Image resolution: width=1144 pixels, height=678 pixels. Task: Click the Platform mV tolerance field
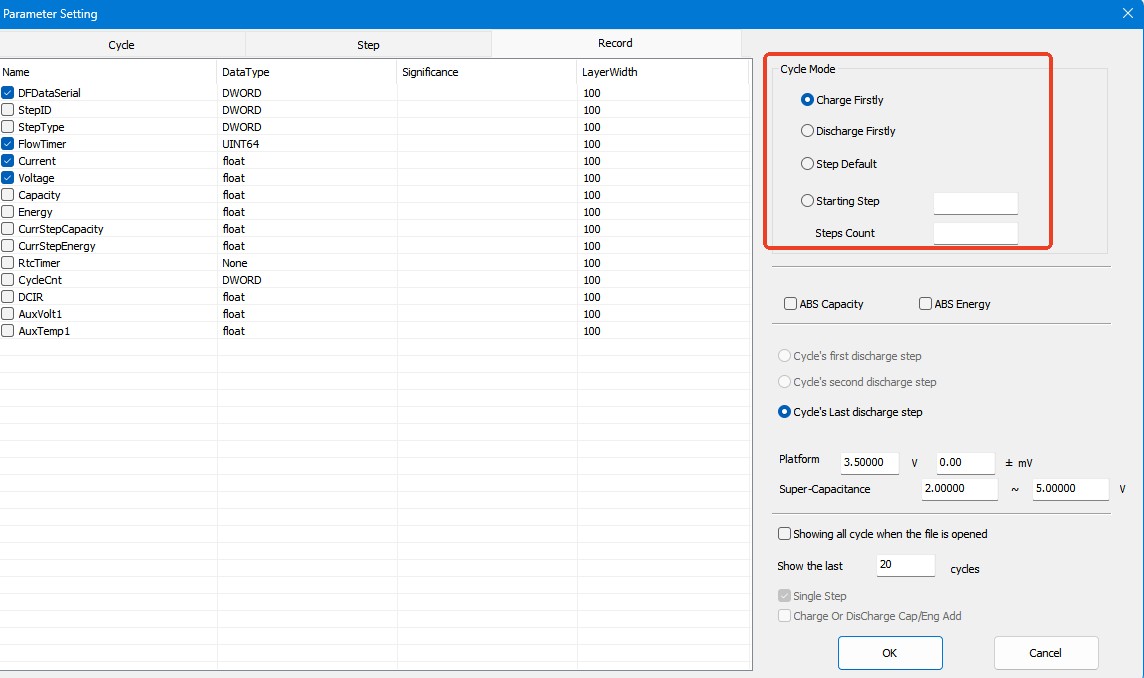[x=966, y=463]
